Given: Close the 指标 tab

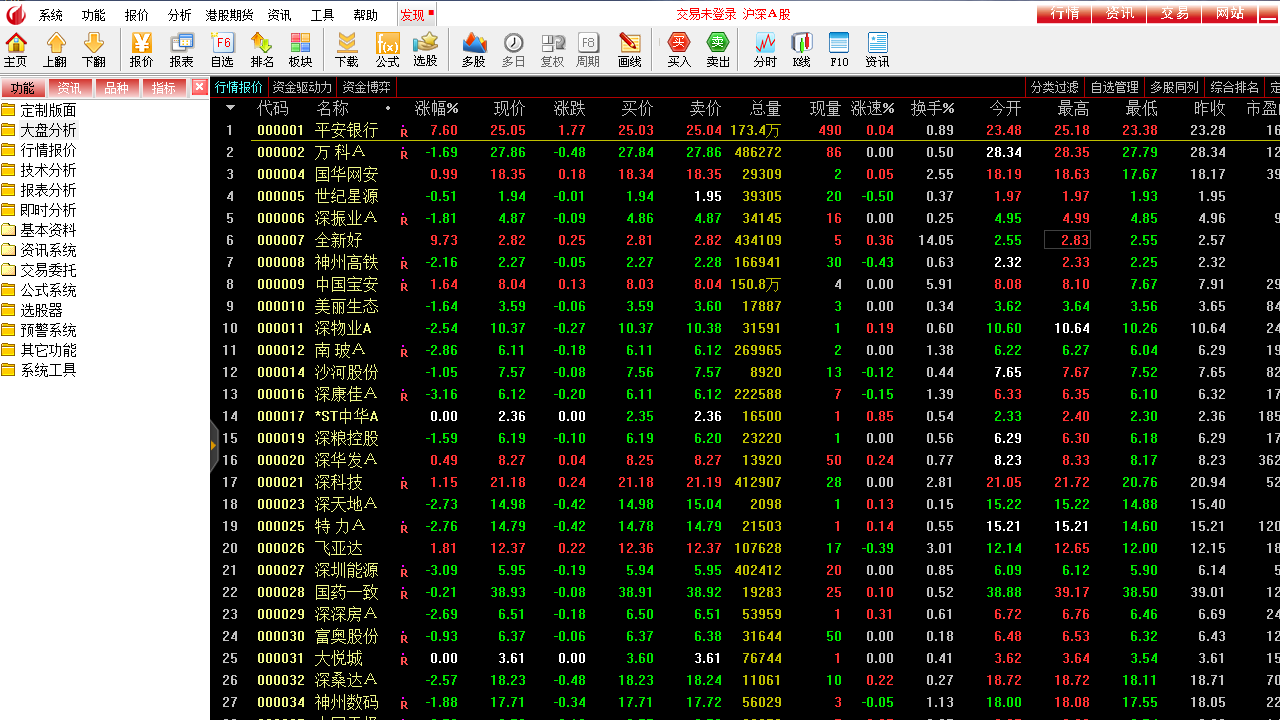Looking at the screenshot, I should coord(199,86).
